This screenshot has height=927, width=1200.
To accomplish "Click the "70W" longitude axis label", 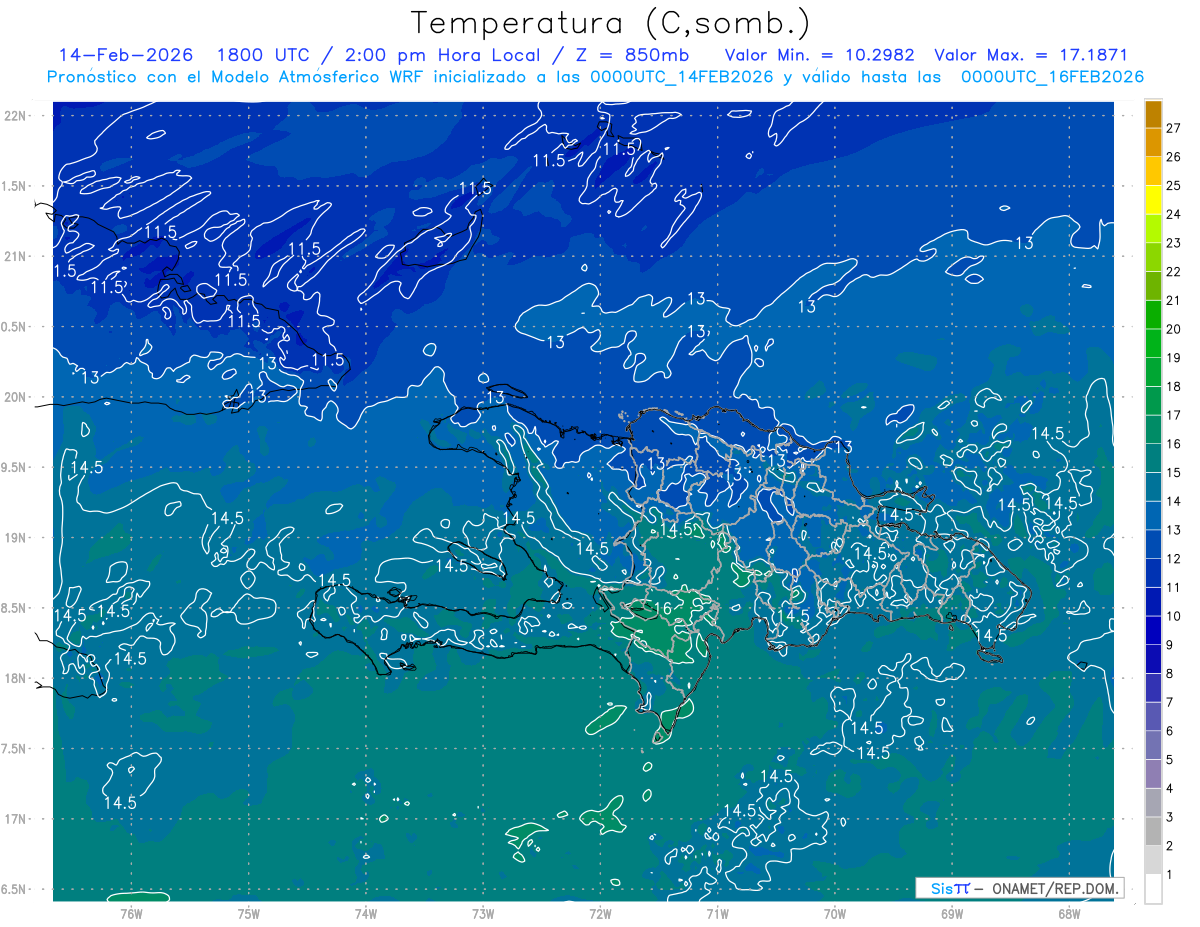I will pos(835,913).
